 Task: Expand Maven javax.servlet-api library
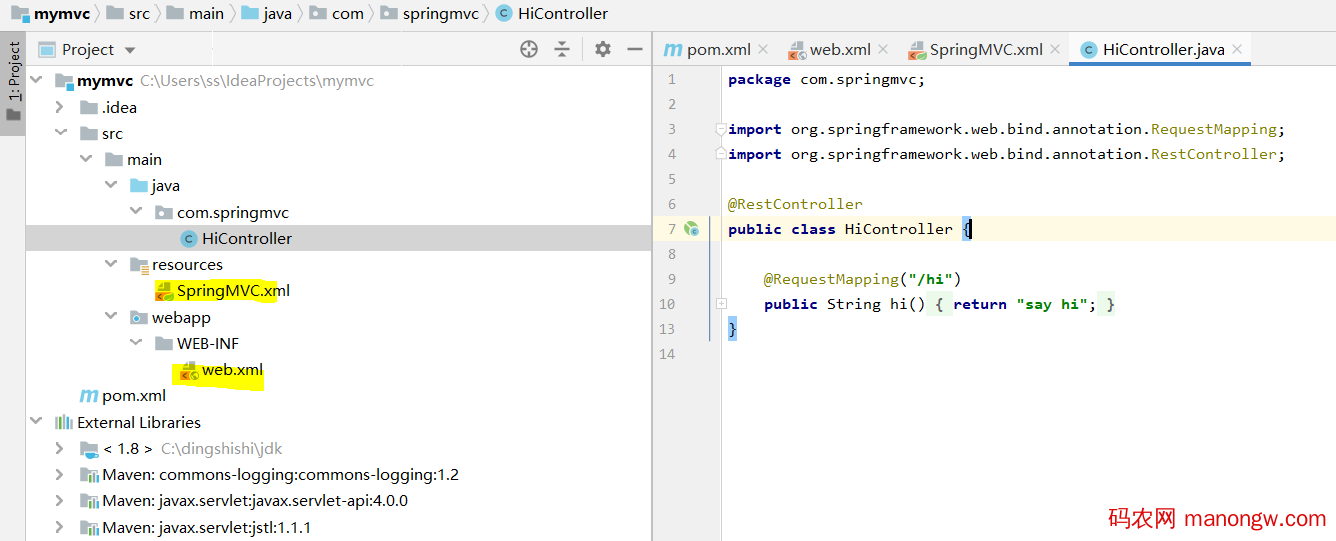(60, 500)
